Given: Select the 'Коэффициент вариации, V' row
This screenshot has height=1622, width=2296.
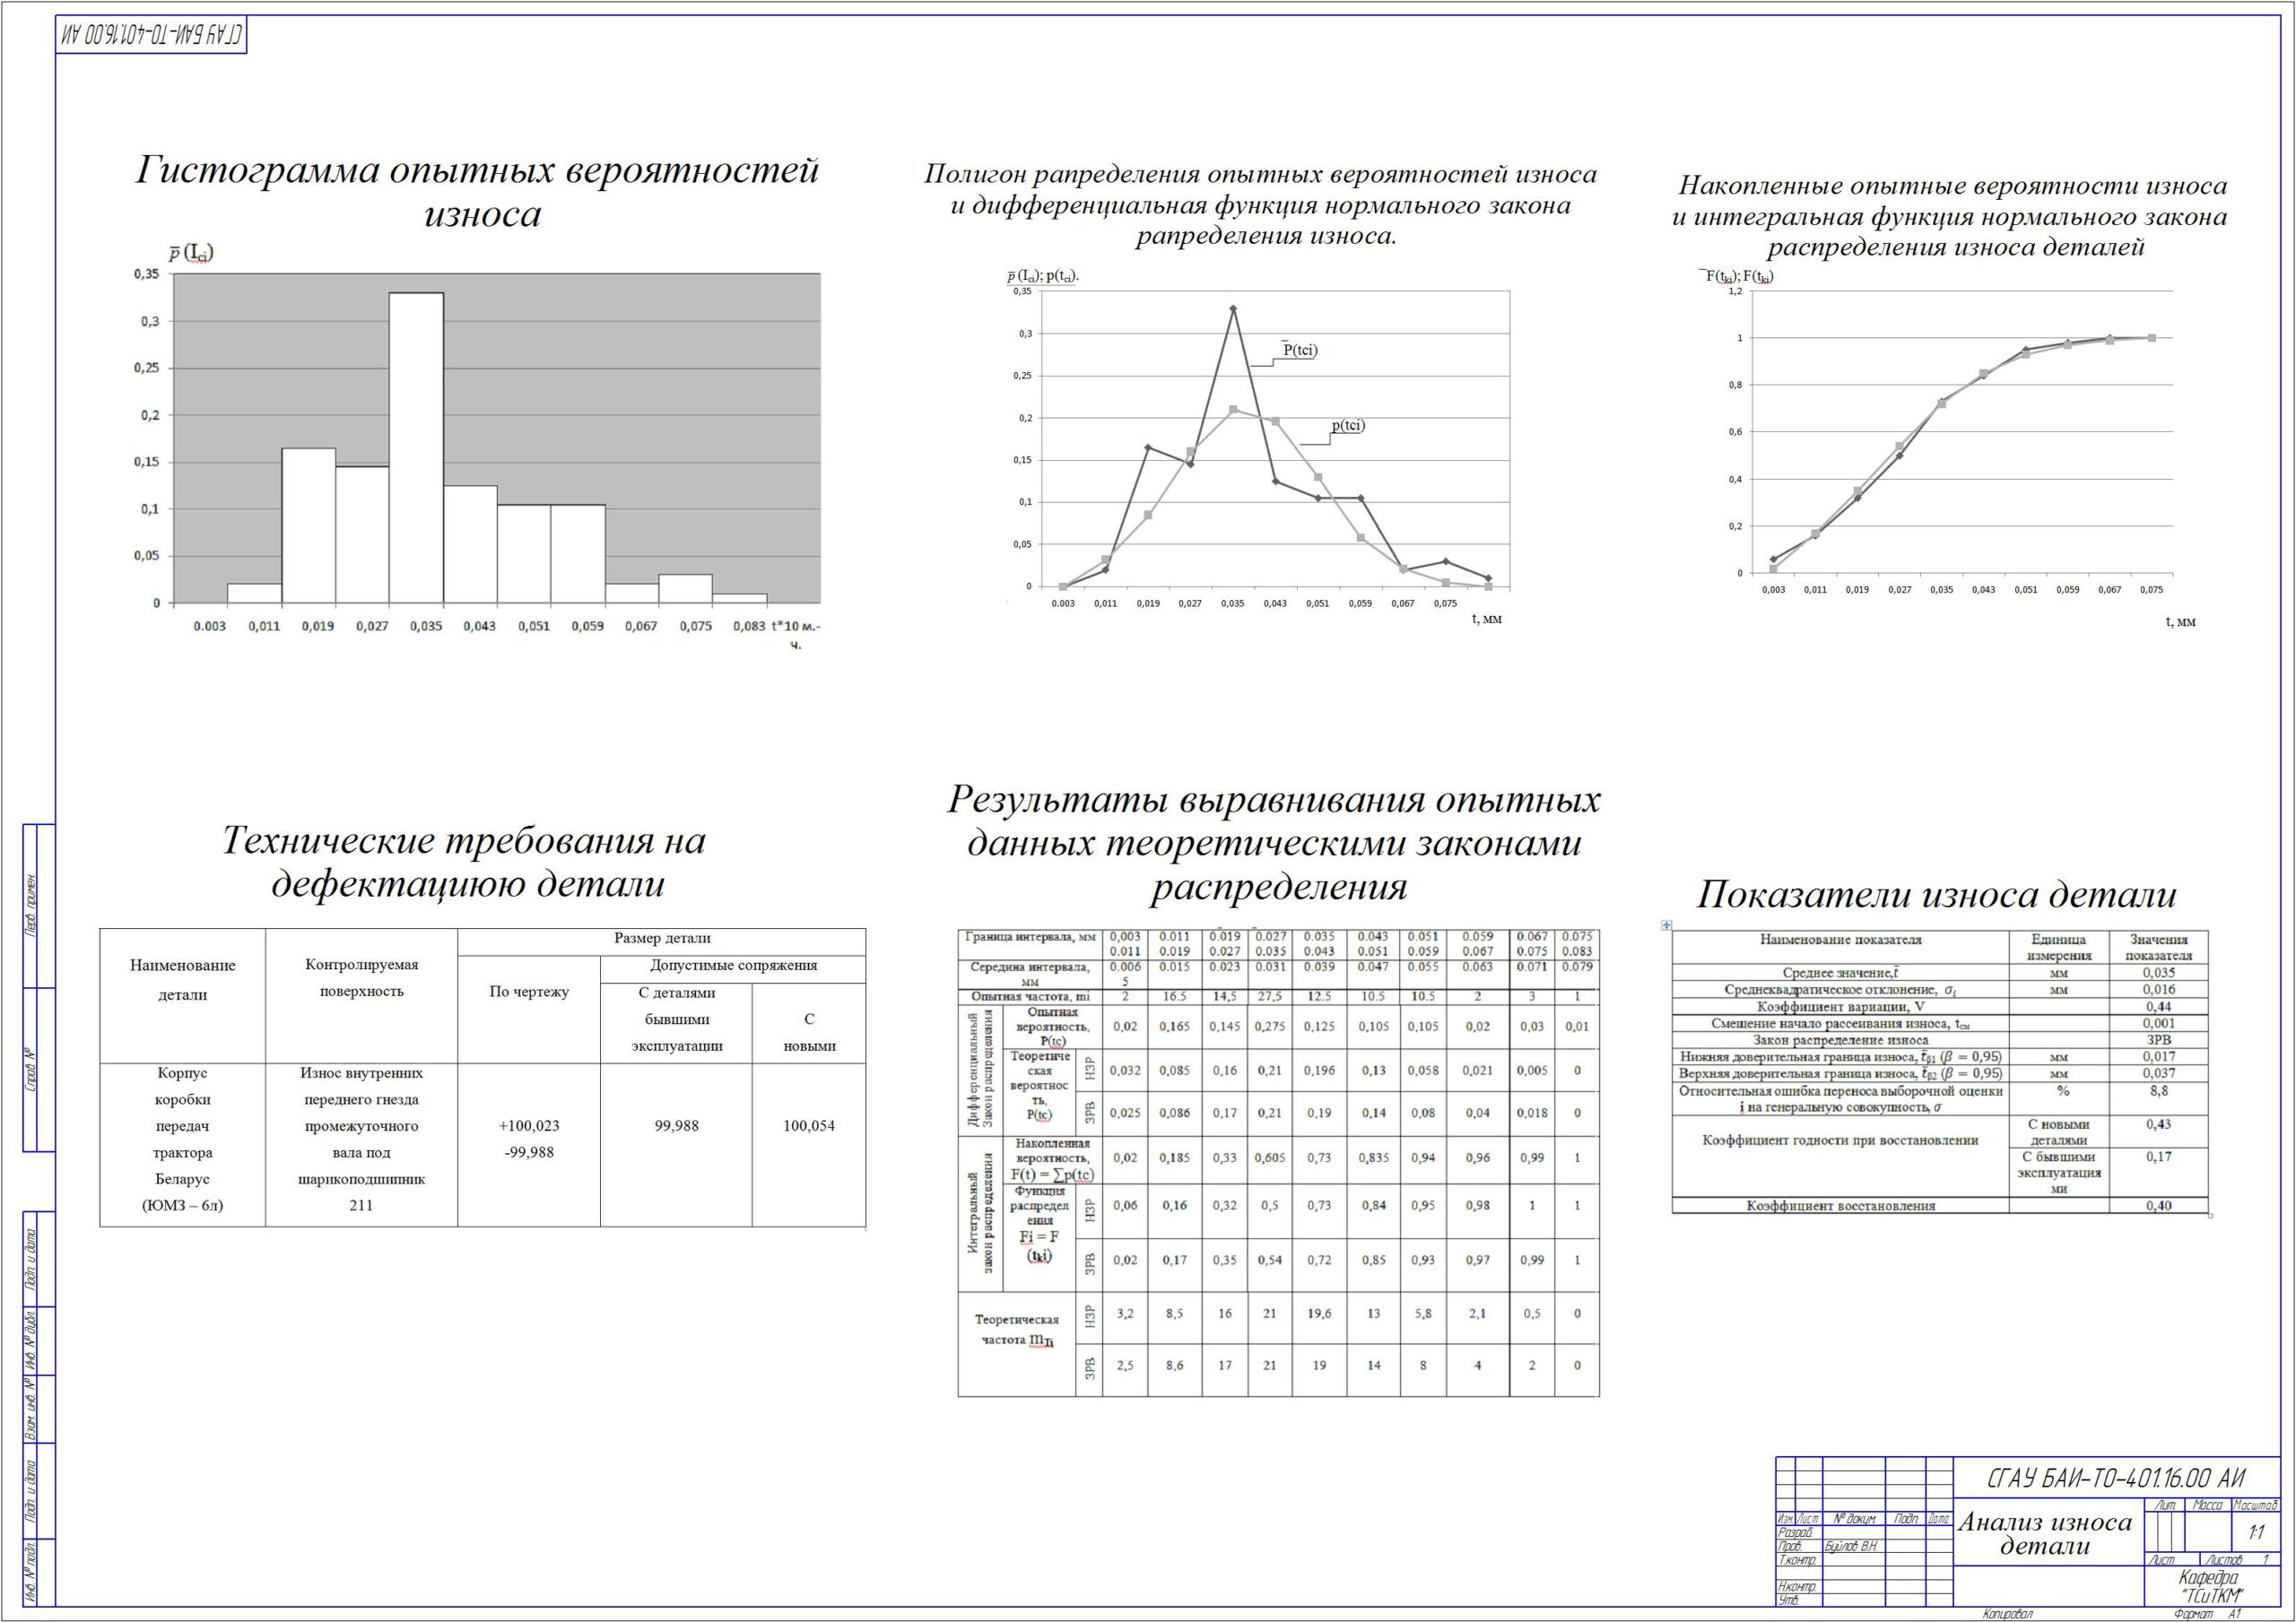Looking at the screenshot, I should pyautogui.click(x=1940, y=1006).
